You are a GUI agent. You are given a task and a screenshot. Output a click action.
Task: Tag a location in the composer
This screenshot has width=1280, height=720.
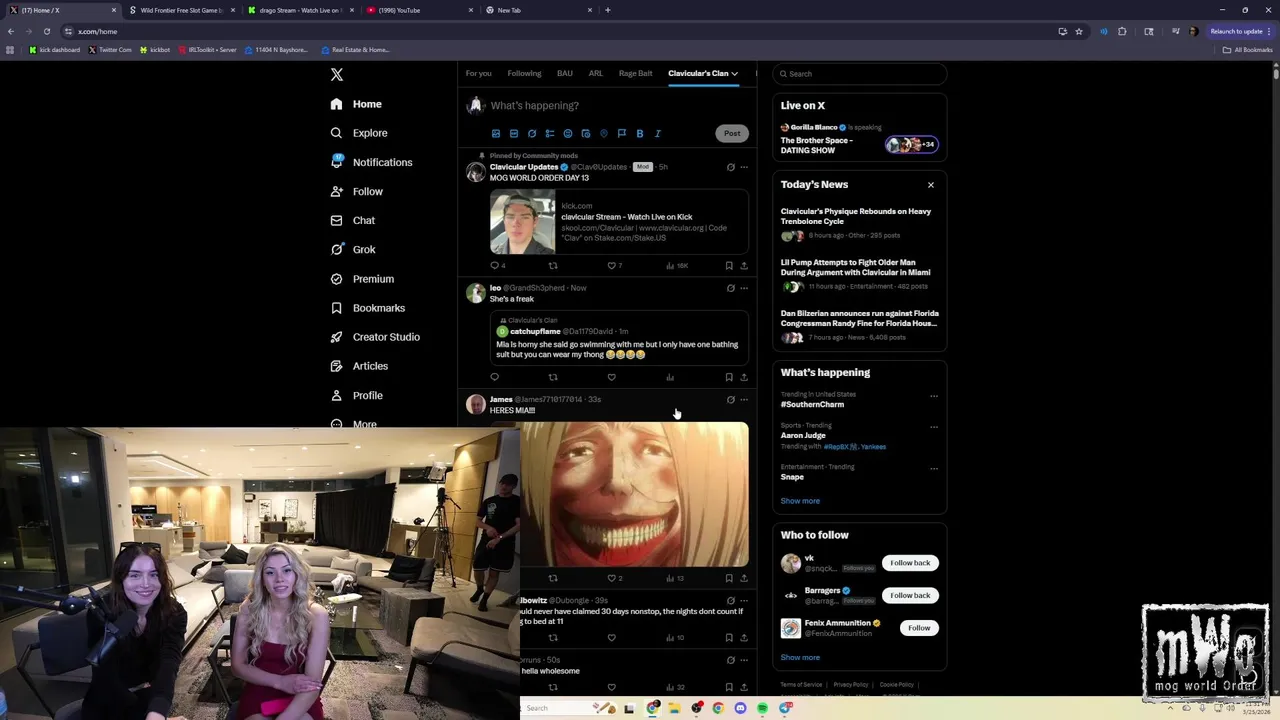click(x=604, y=133)
